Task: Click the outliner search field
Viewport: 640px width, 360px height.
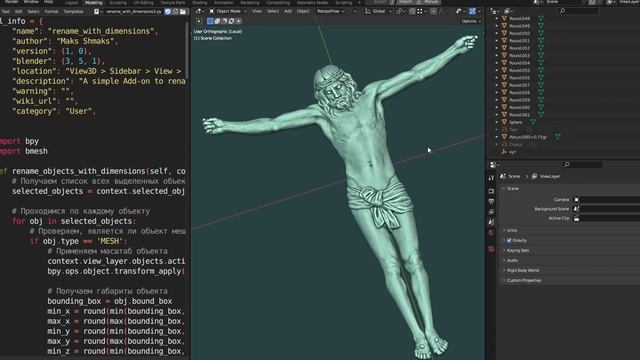Action: [578, 11]
